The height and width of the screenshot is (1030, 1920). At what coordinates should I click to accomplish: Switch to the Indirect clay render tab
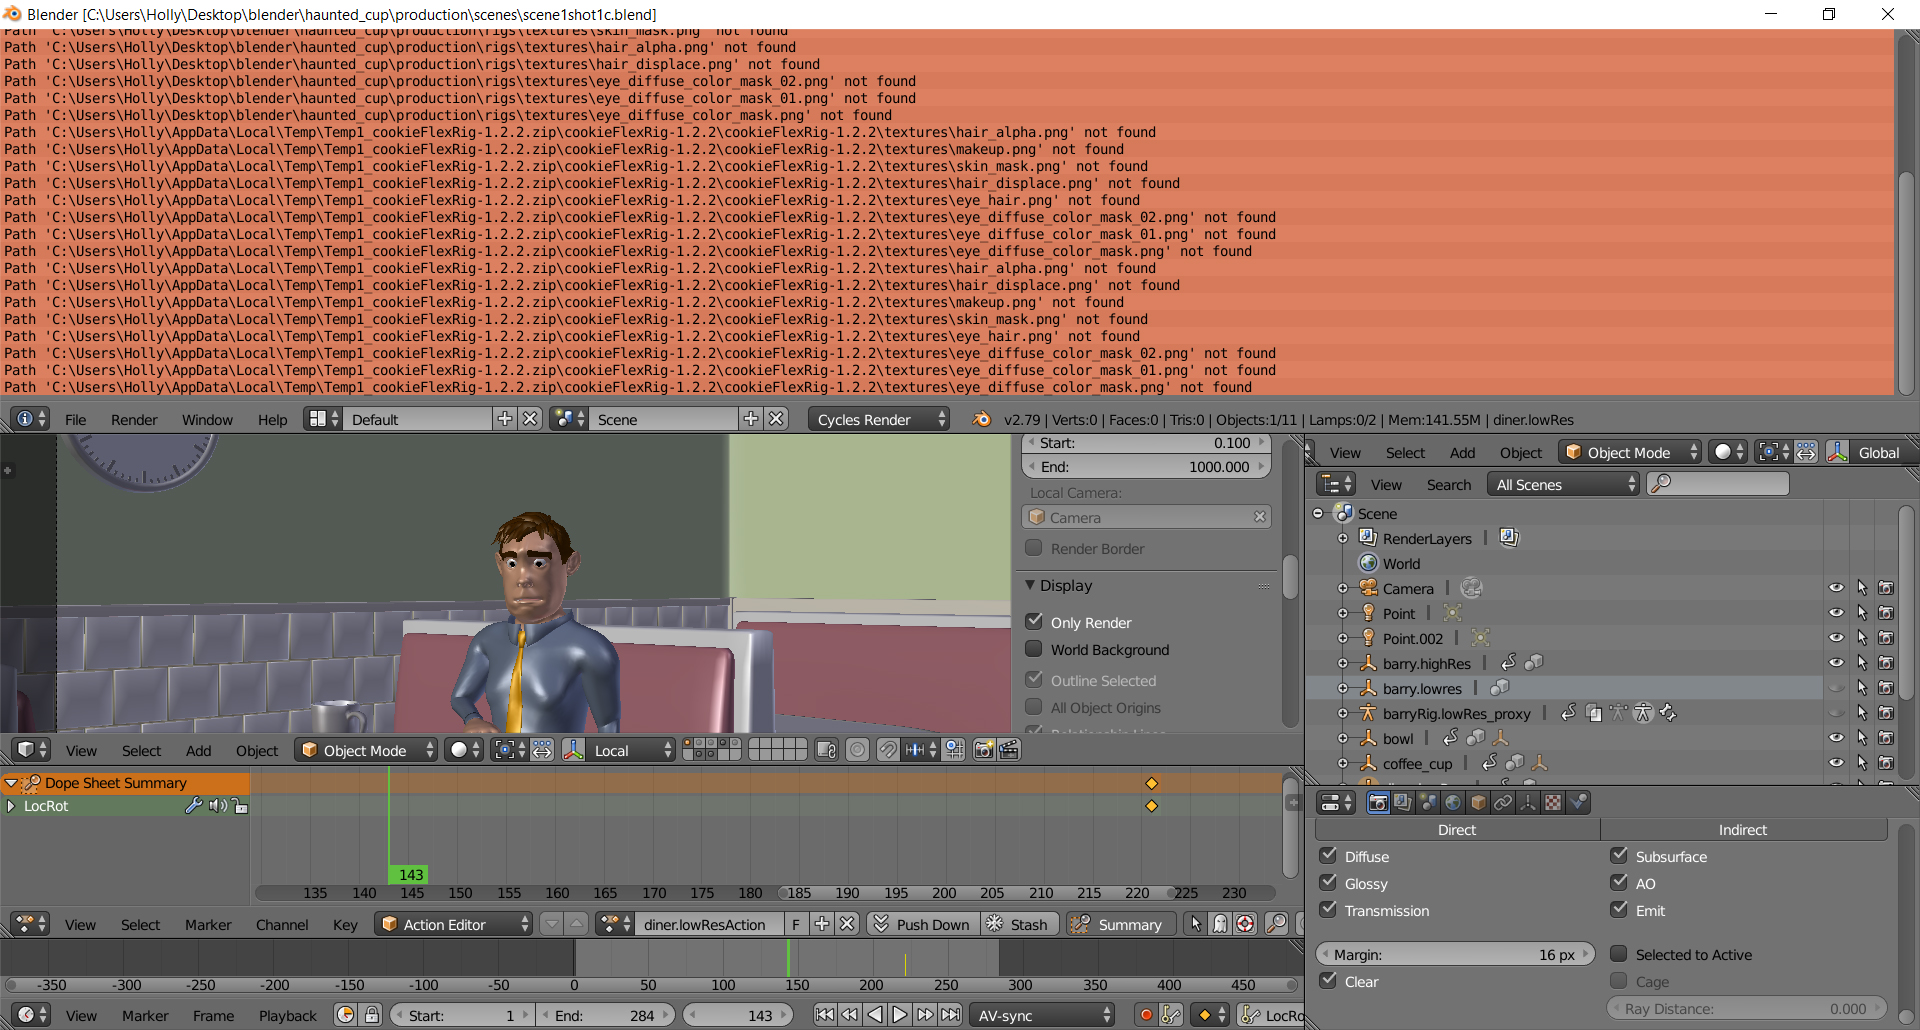point(1742,829)
